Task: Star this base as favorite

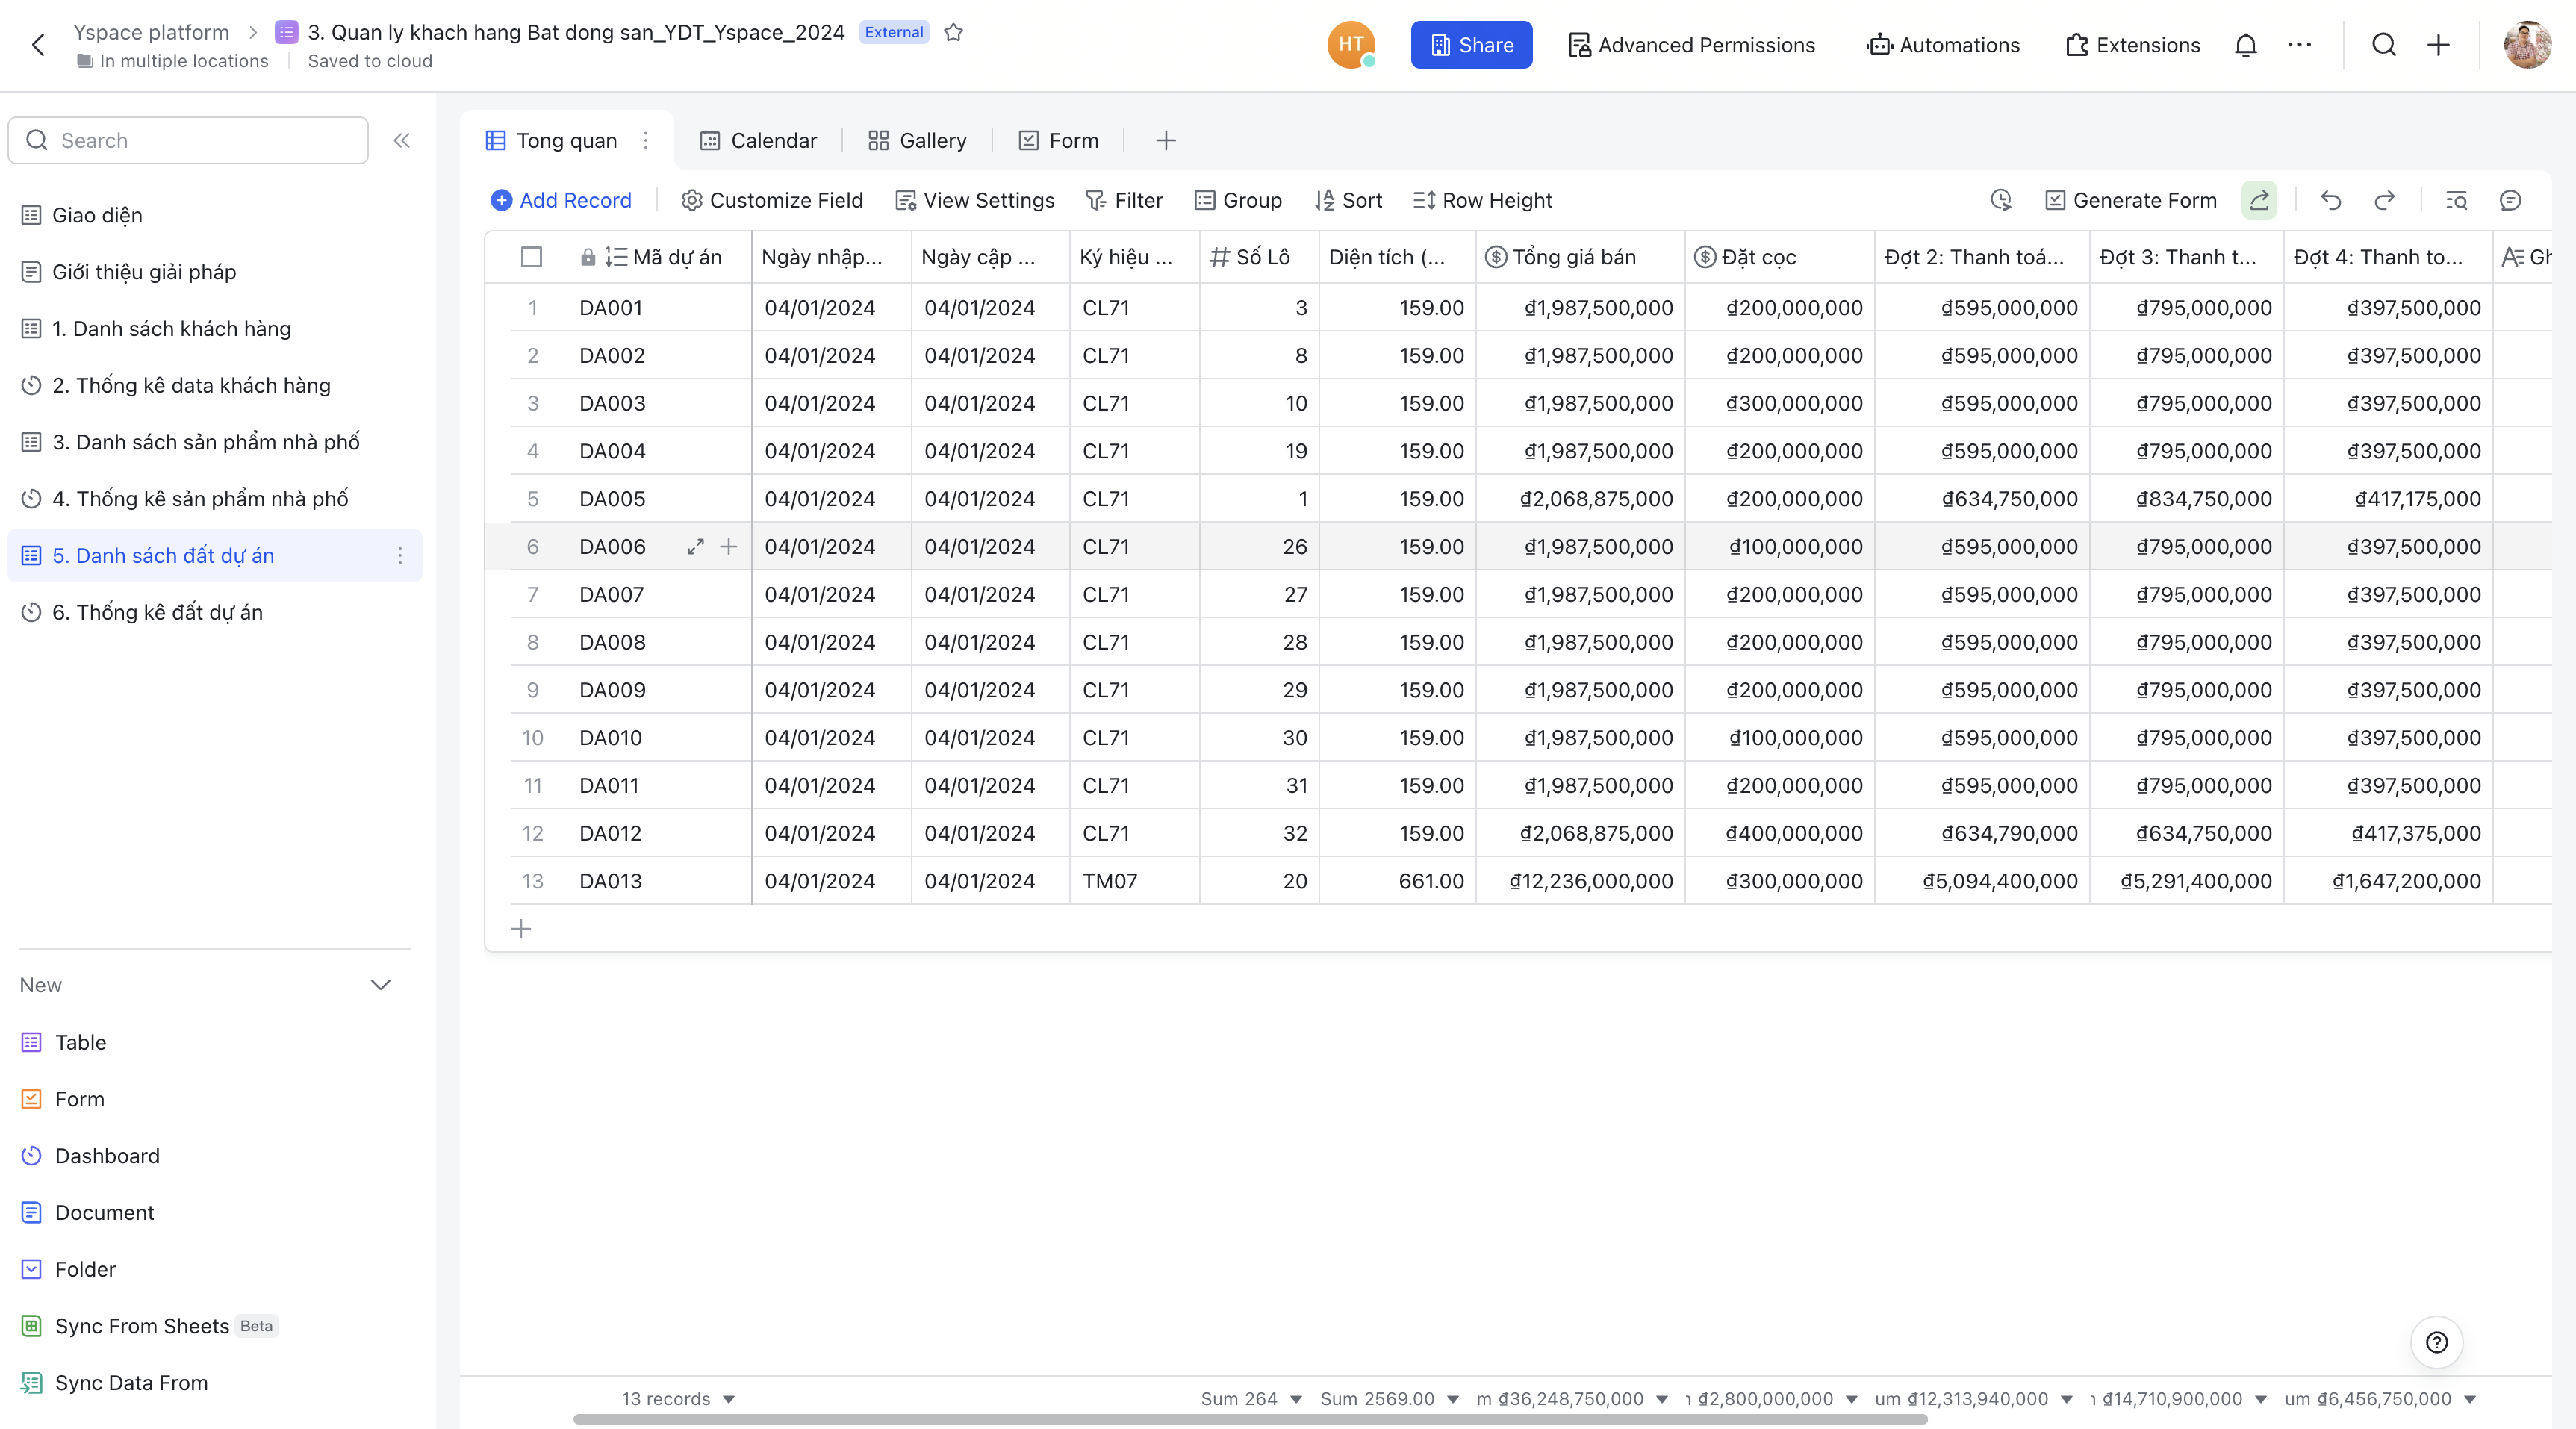Action: (953, 32)
